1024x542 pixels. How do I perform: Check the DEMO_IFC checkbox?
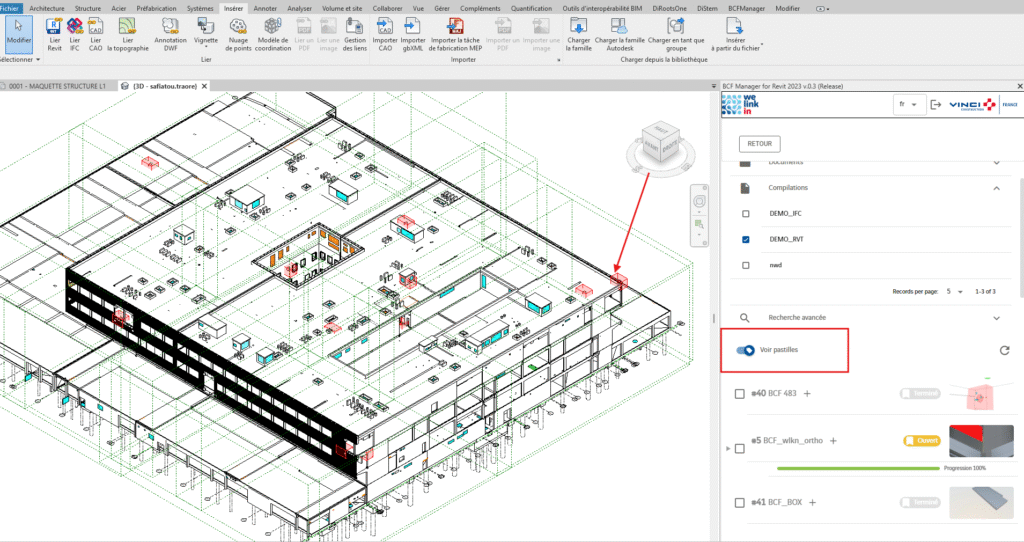746,214
